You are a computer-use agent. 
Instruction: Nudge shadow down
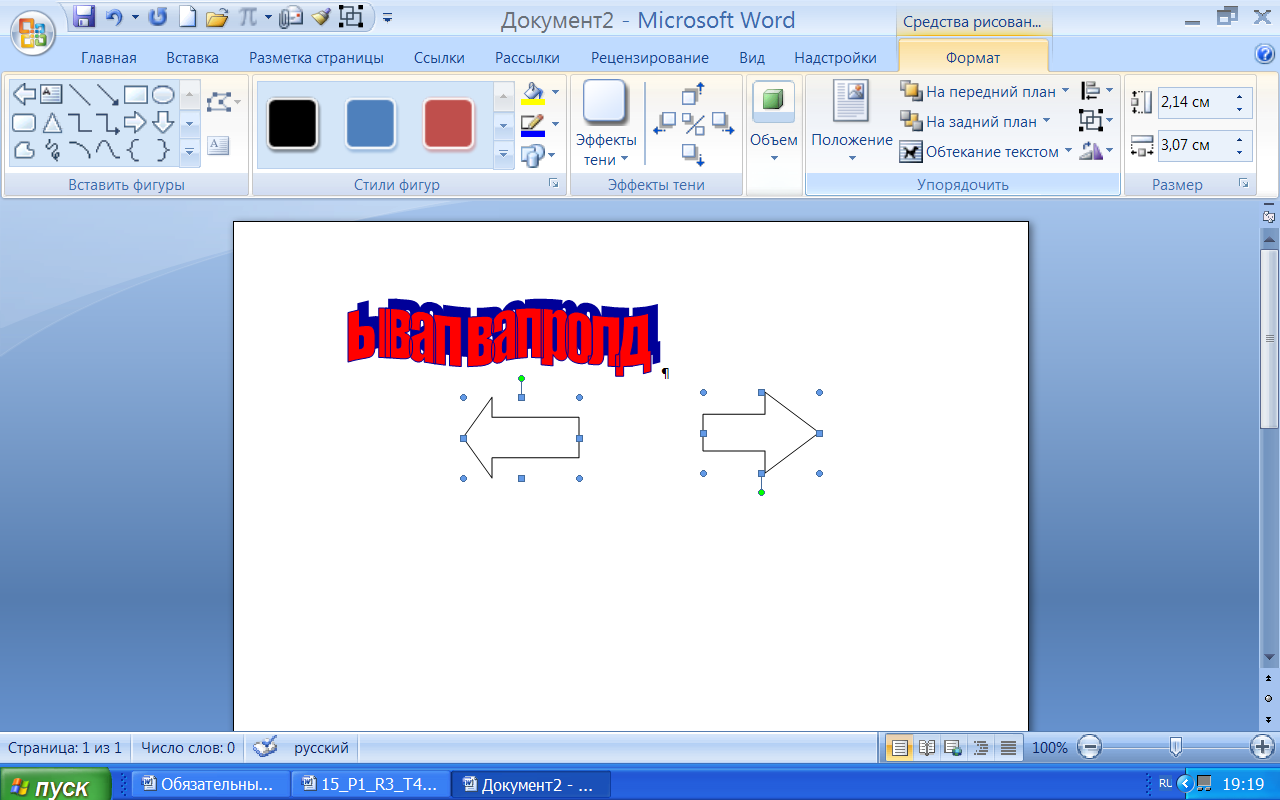coord(693,154)
